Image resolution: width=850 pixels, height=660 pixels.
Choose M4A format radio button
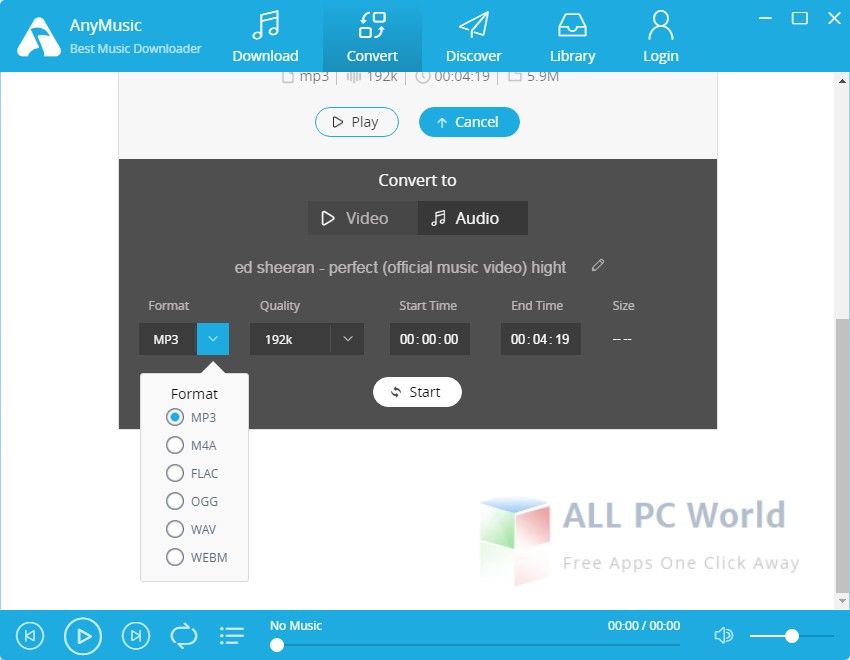pos(175,445)
